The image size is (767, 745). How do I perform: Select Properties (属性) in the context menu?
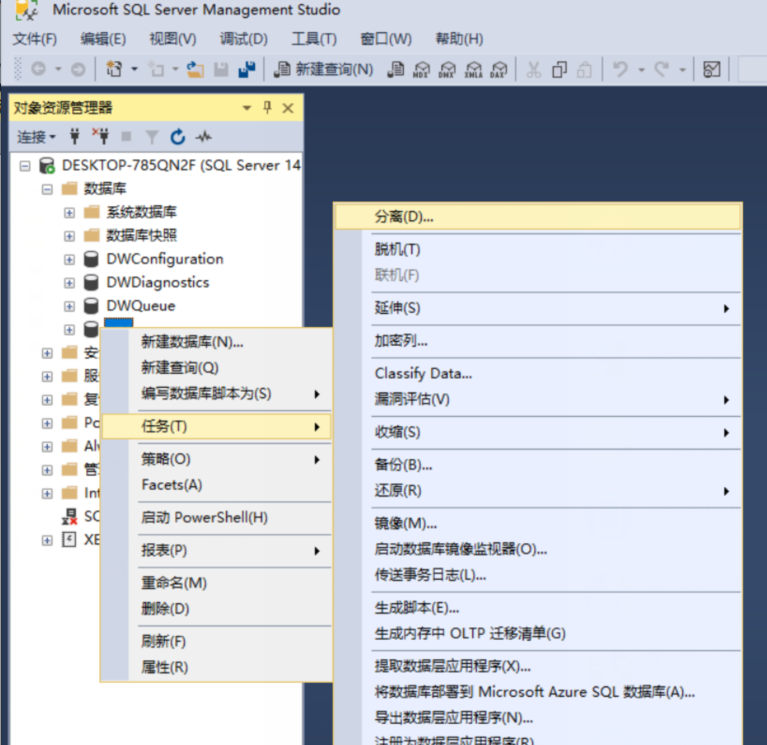(216, 668)
